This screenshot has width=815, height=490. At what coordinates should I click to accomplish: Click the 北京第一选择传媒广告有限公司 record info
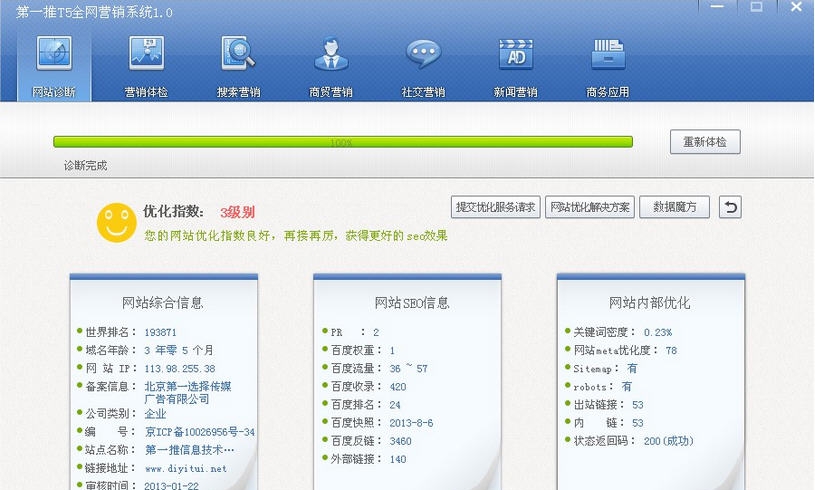pyautogui.click(x=188, y=392)
